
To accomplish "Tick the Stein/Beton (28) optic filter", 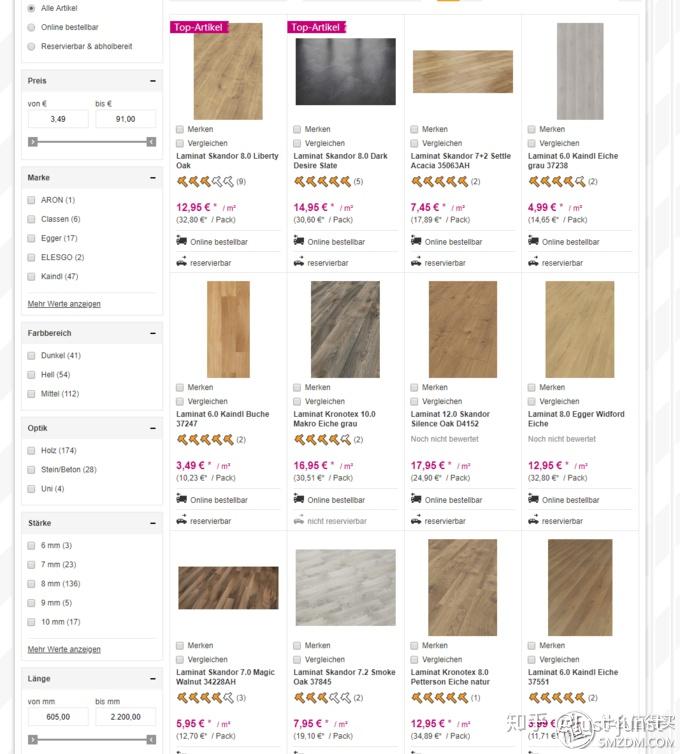I will 31,470.
